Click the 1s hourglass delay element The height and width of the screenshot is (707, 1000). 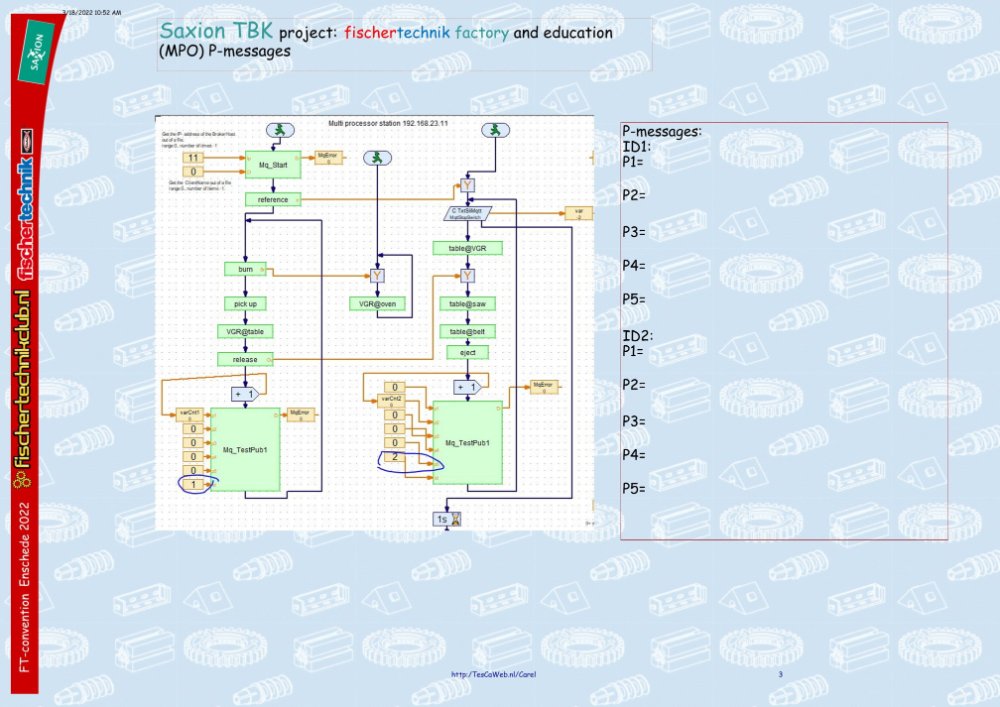point(447,520)
